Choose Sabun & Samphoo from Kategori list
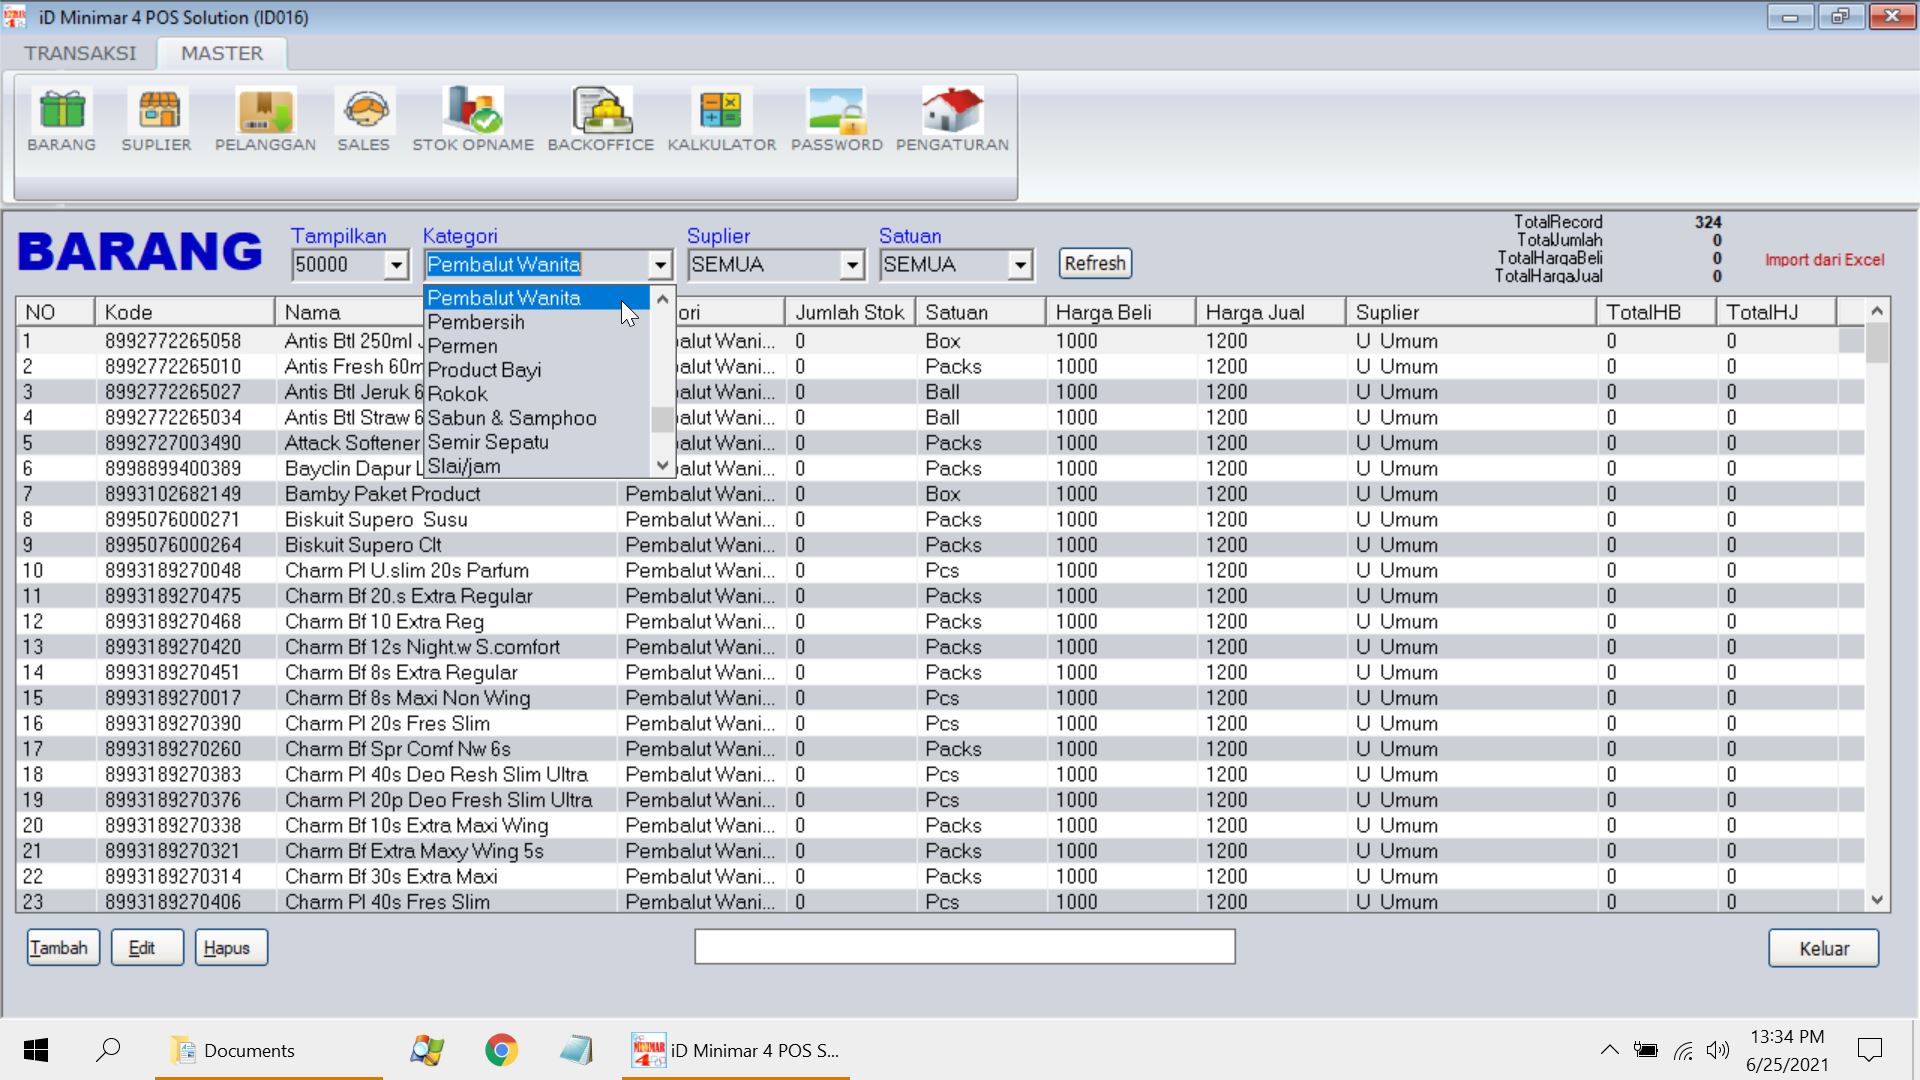Screen dimensions: 1920x1080 [x=512, y=418]
